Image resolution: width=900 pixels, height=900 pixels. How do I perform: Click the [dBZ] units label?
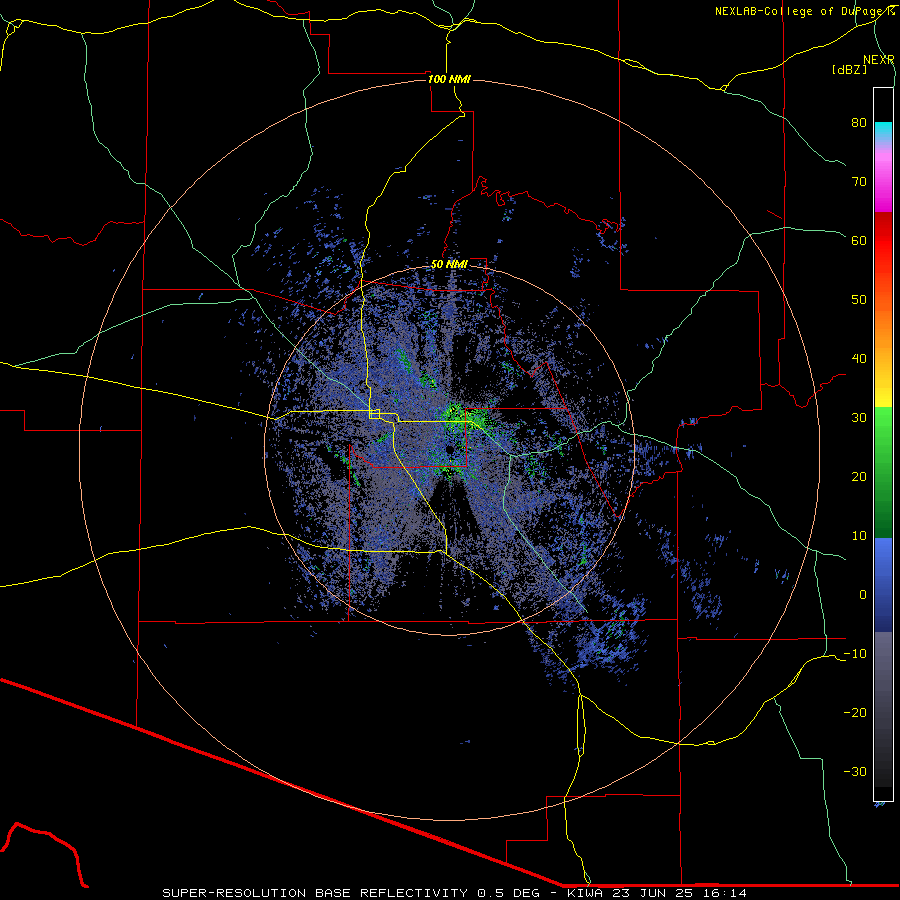pos(849,69)
